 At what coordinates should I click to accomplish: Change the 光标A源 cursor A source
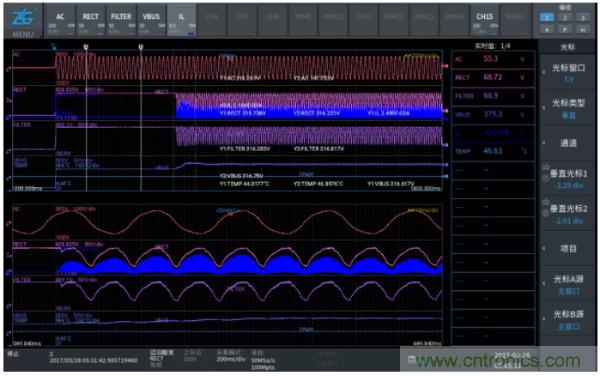tap(568, 285)
